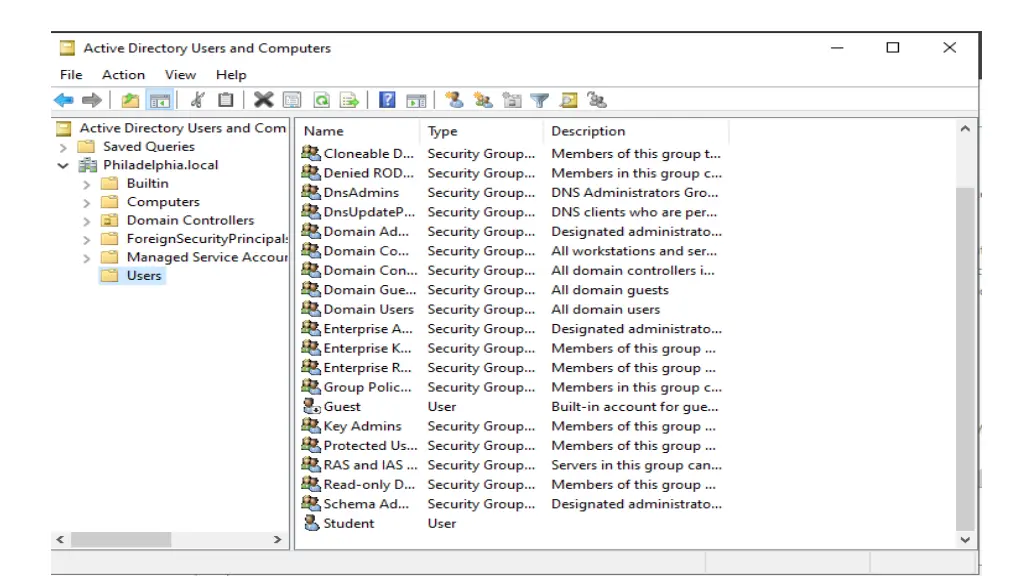Create a new group icon
This screenshot has height=576, width=1024.
point(483,100)
